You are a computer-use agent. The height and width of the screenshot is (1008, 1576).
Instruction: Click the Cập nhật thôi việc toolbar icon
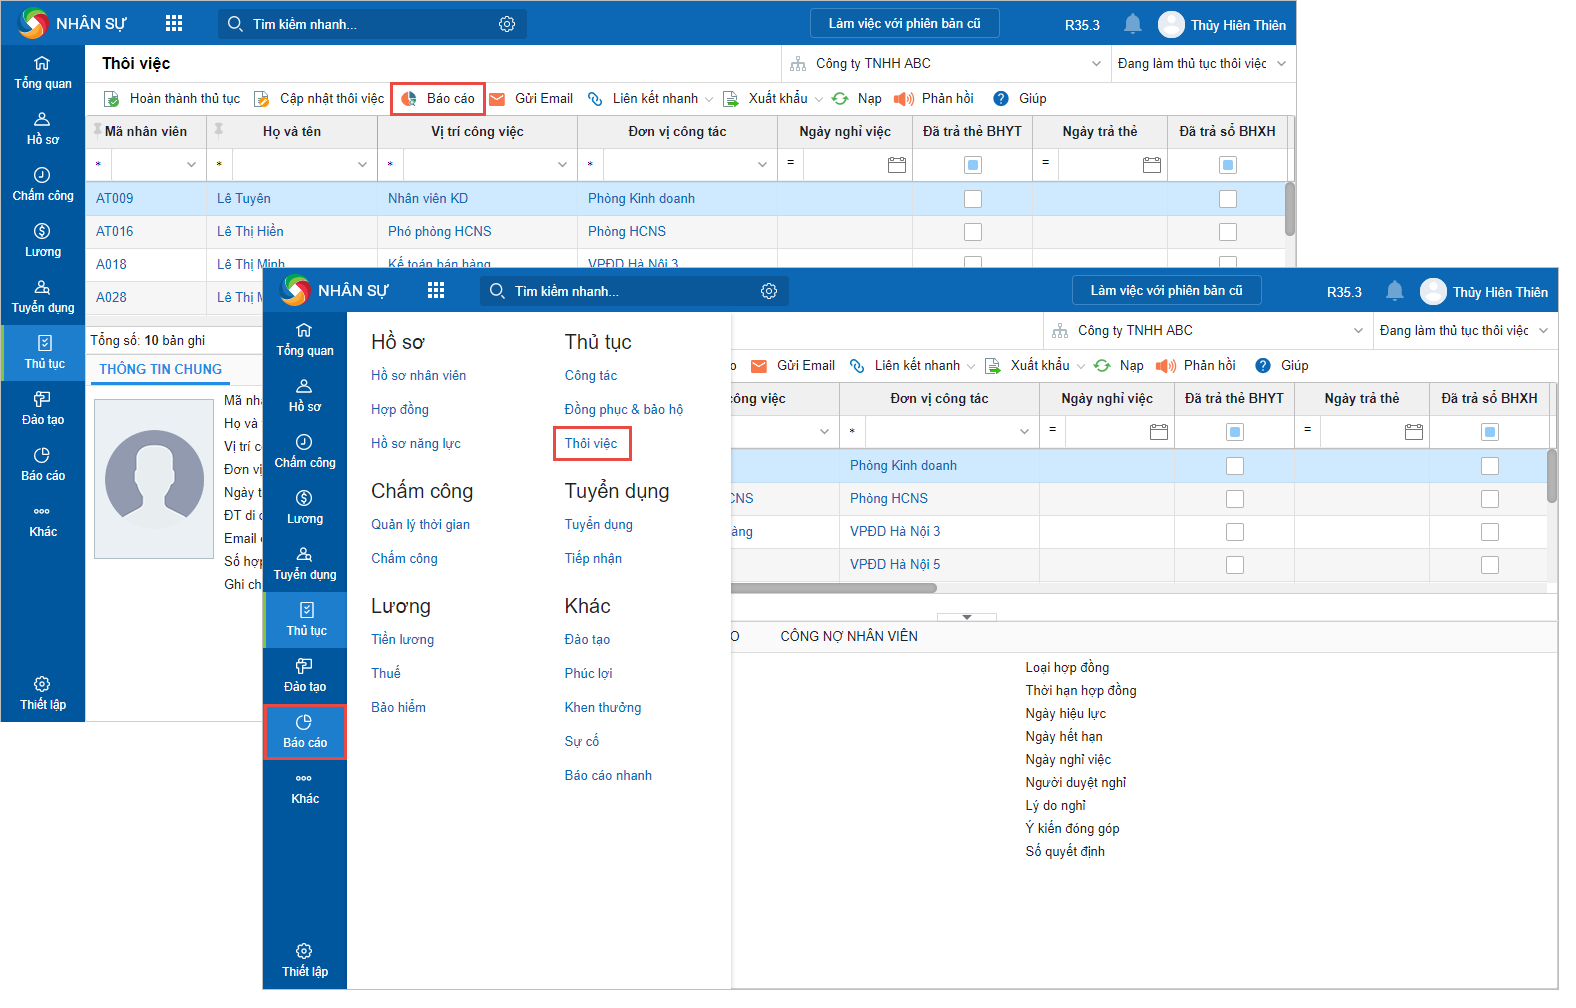(x=262, y=99)
